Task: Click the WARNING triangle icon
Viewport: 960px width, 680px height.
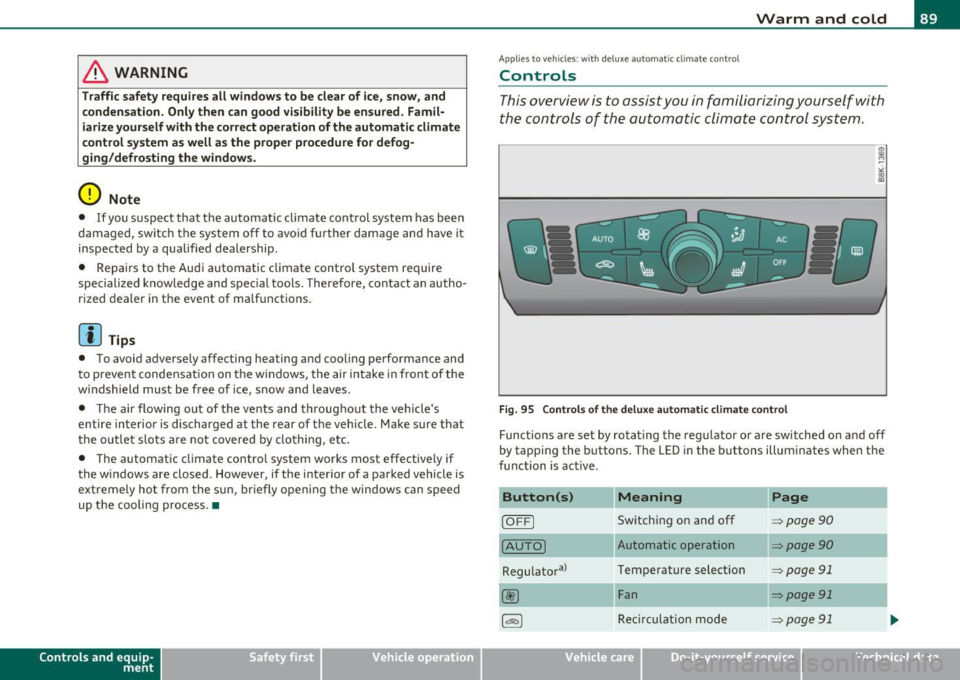Action: click(x=95, y=73)
